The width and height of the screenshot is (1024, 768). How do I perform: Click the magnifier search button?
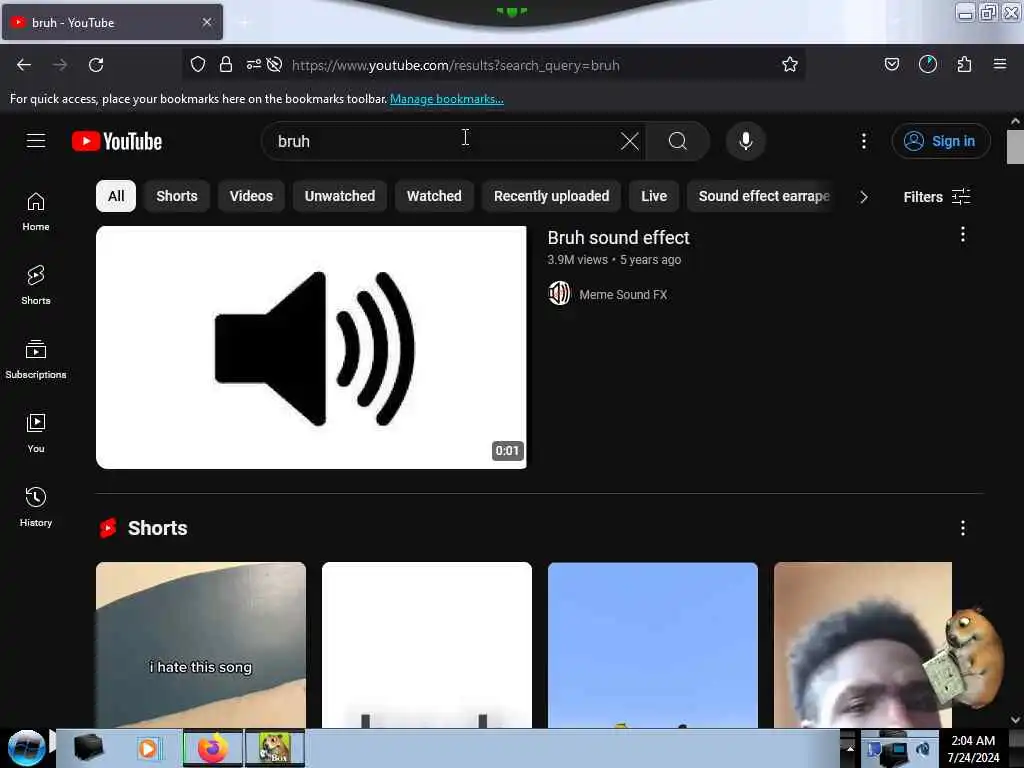(677, 141)
